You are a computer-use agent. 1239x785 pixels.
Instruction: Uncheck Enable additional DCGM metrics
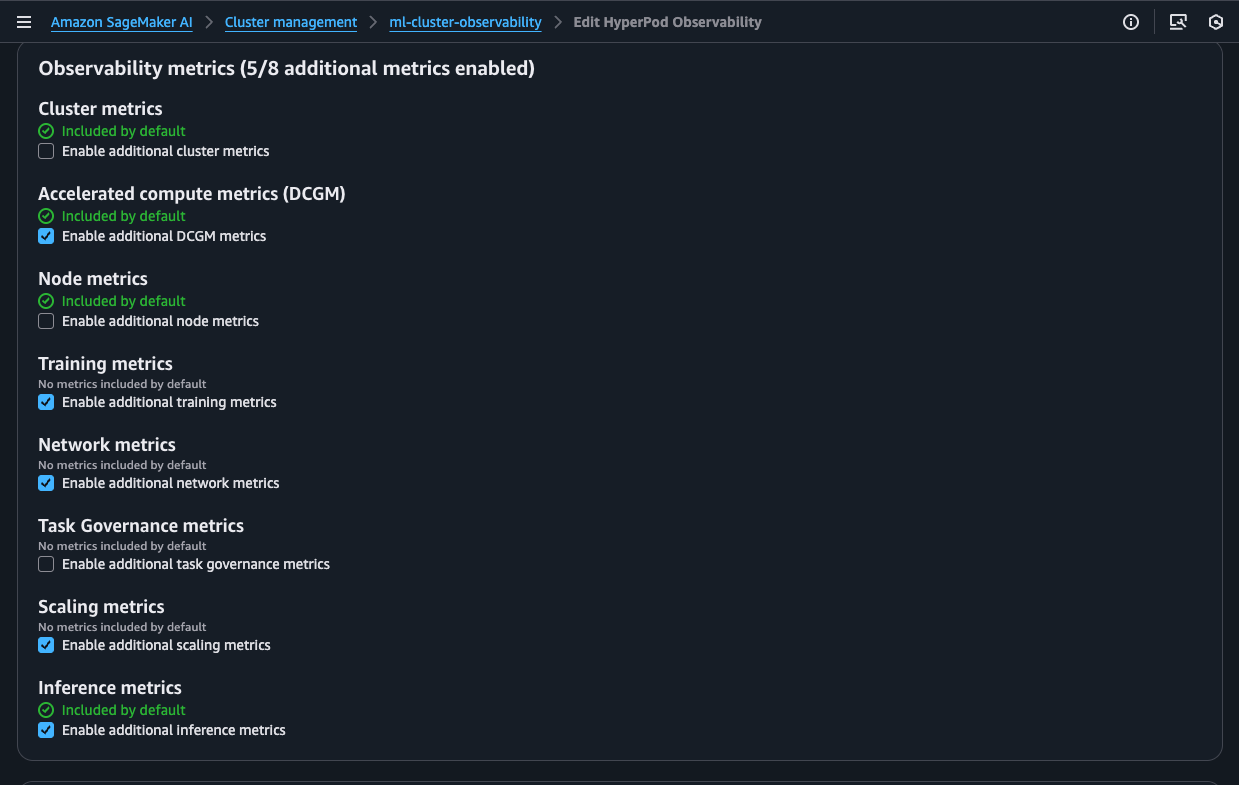pos(46,236)
